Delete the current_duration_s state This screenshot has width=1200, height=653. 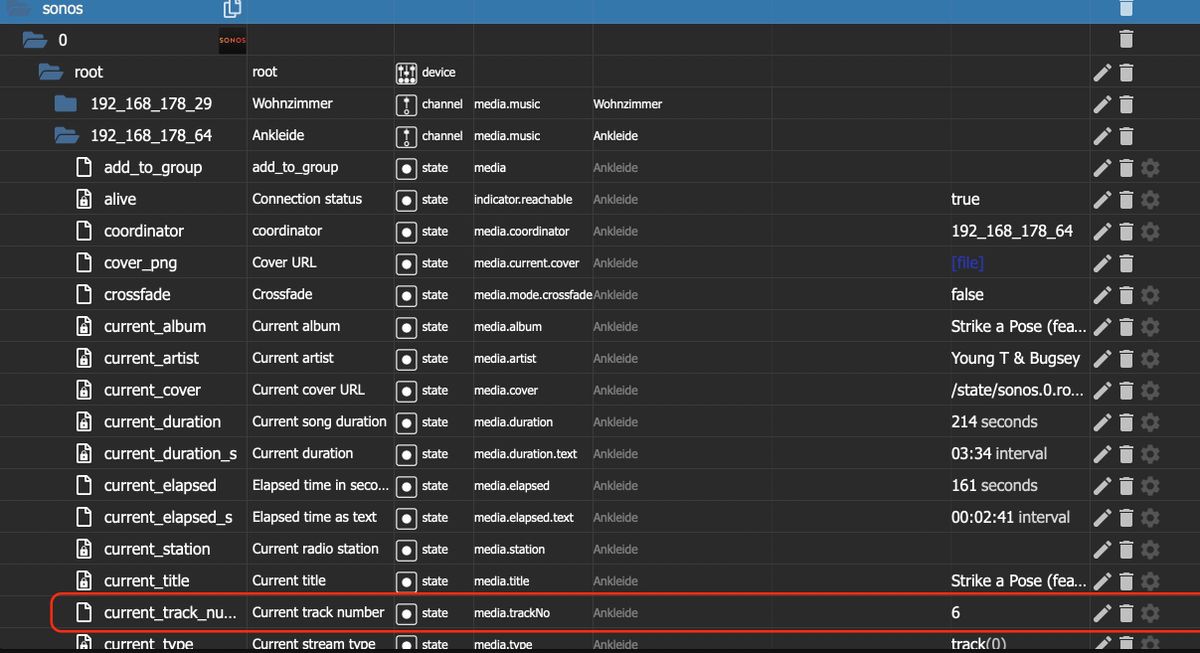coord(1126,454)
